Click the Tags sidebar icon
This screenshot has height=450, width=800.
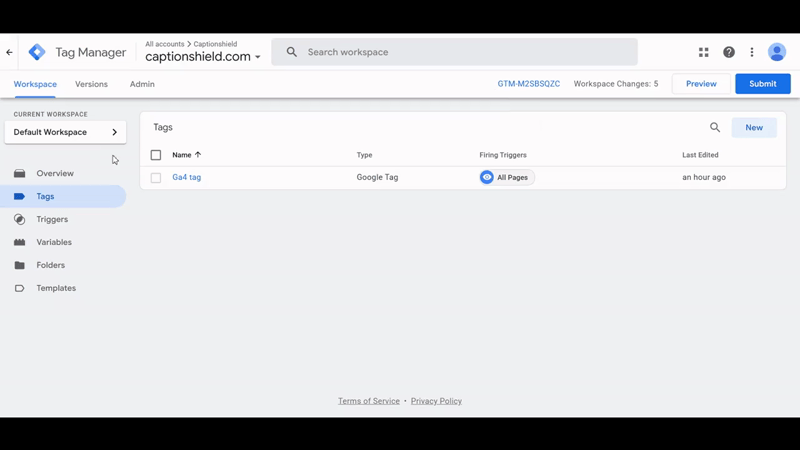click(19, 196)
